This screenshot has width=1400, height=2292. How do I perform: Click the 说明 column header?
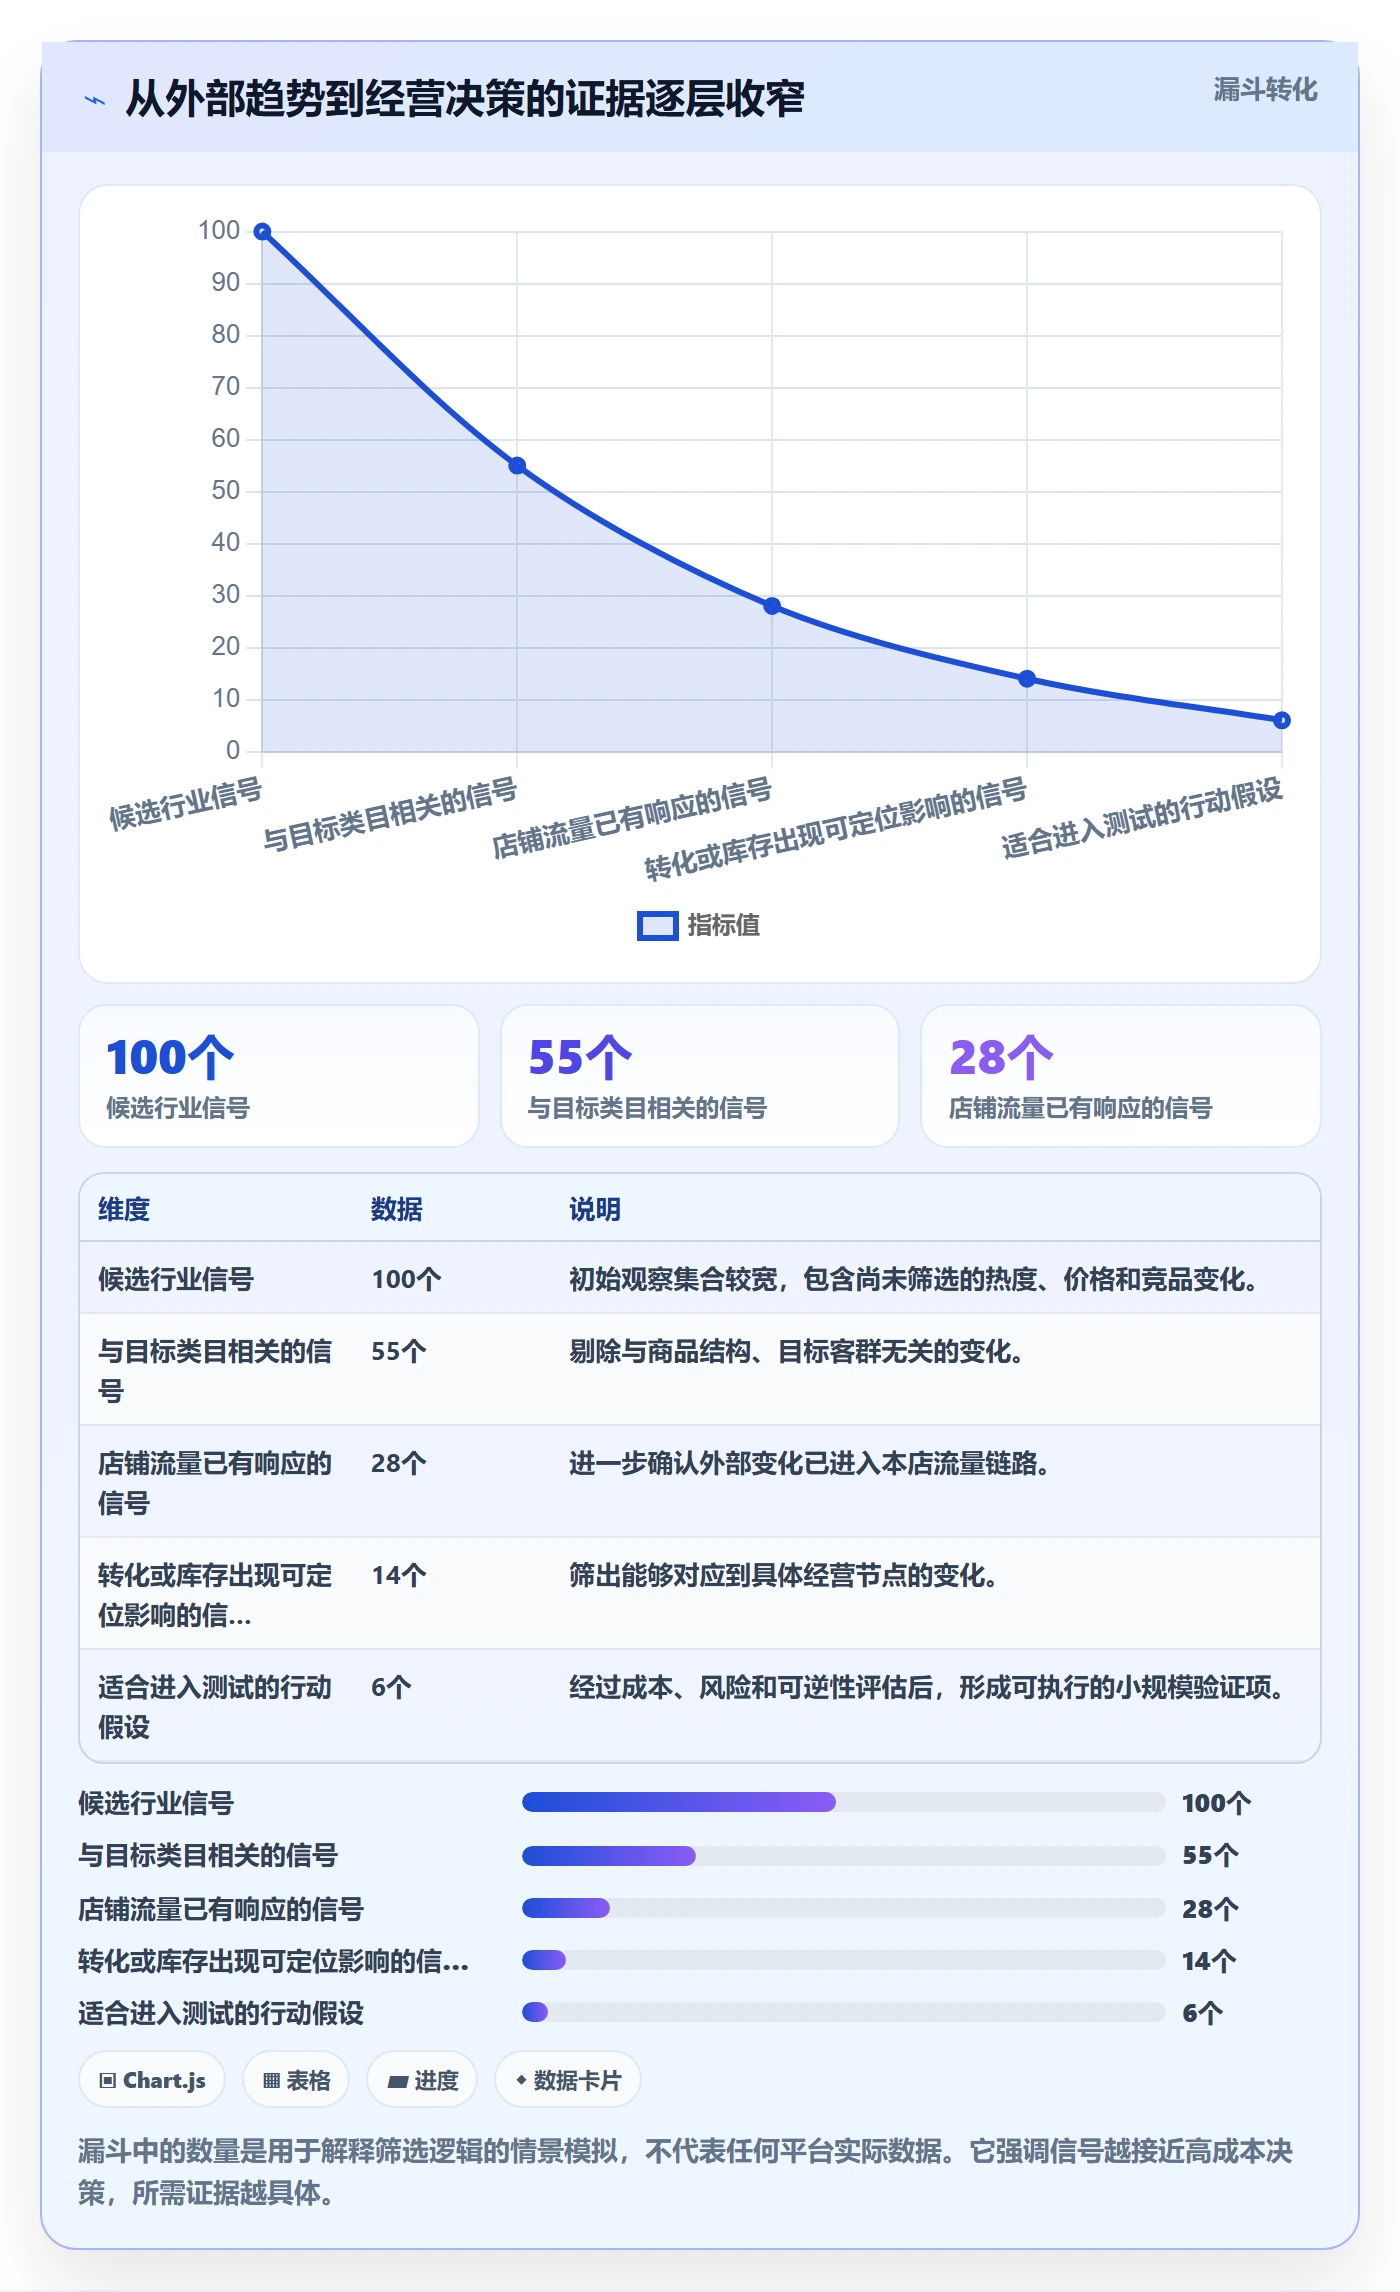595,1209
